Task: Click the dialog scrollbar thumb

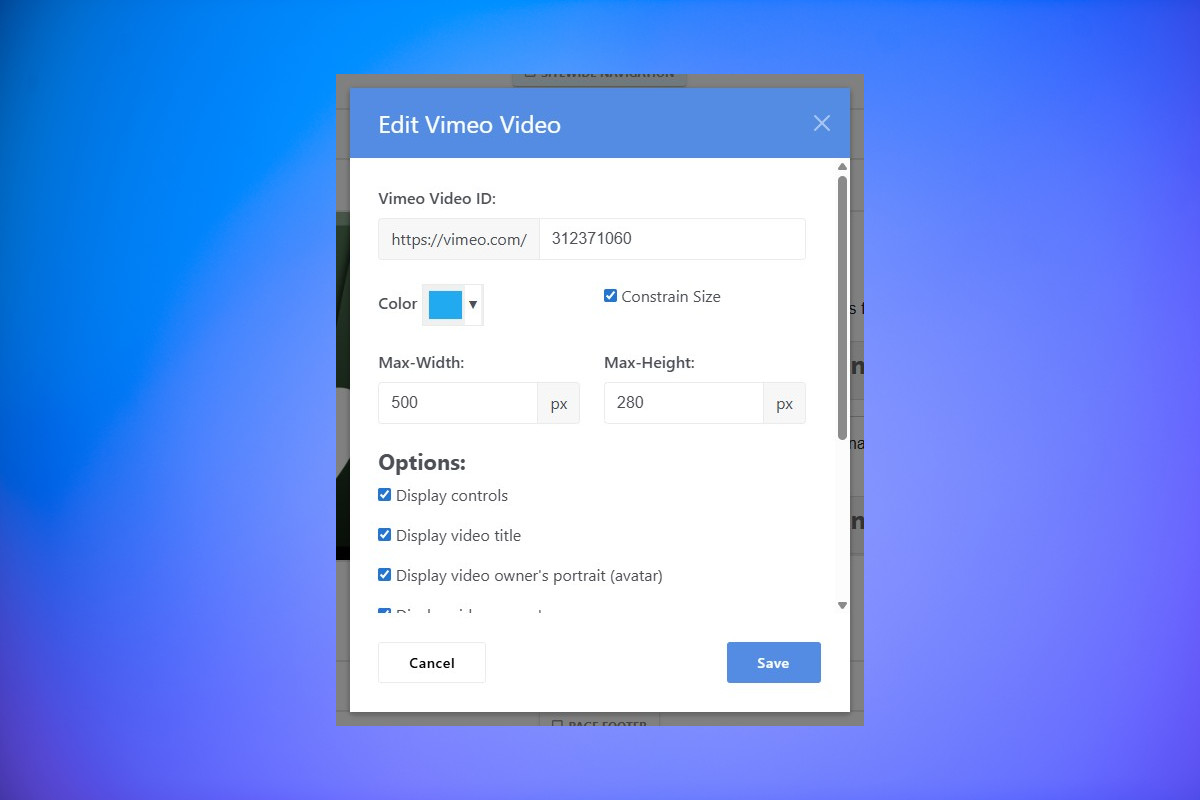Action: [842, 307]
